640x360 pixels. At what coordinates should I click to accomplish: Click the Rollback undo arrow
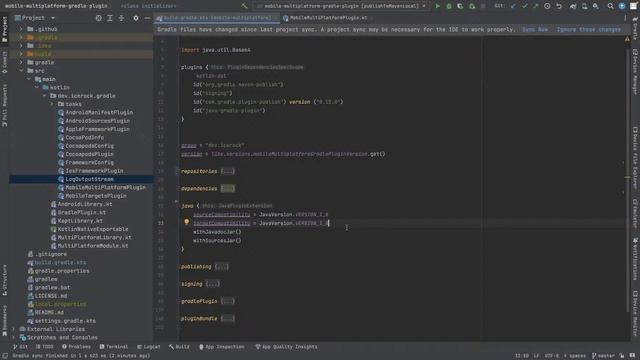click(559, 6)
